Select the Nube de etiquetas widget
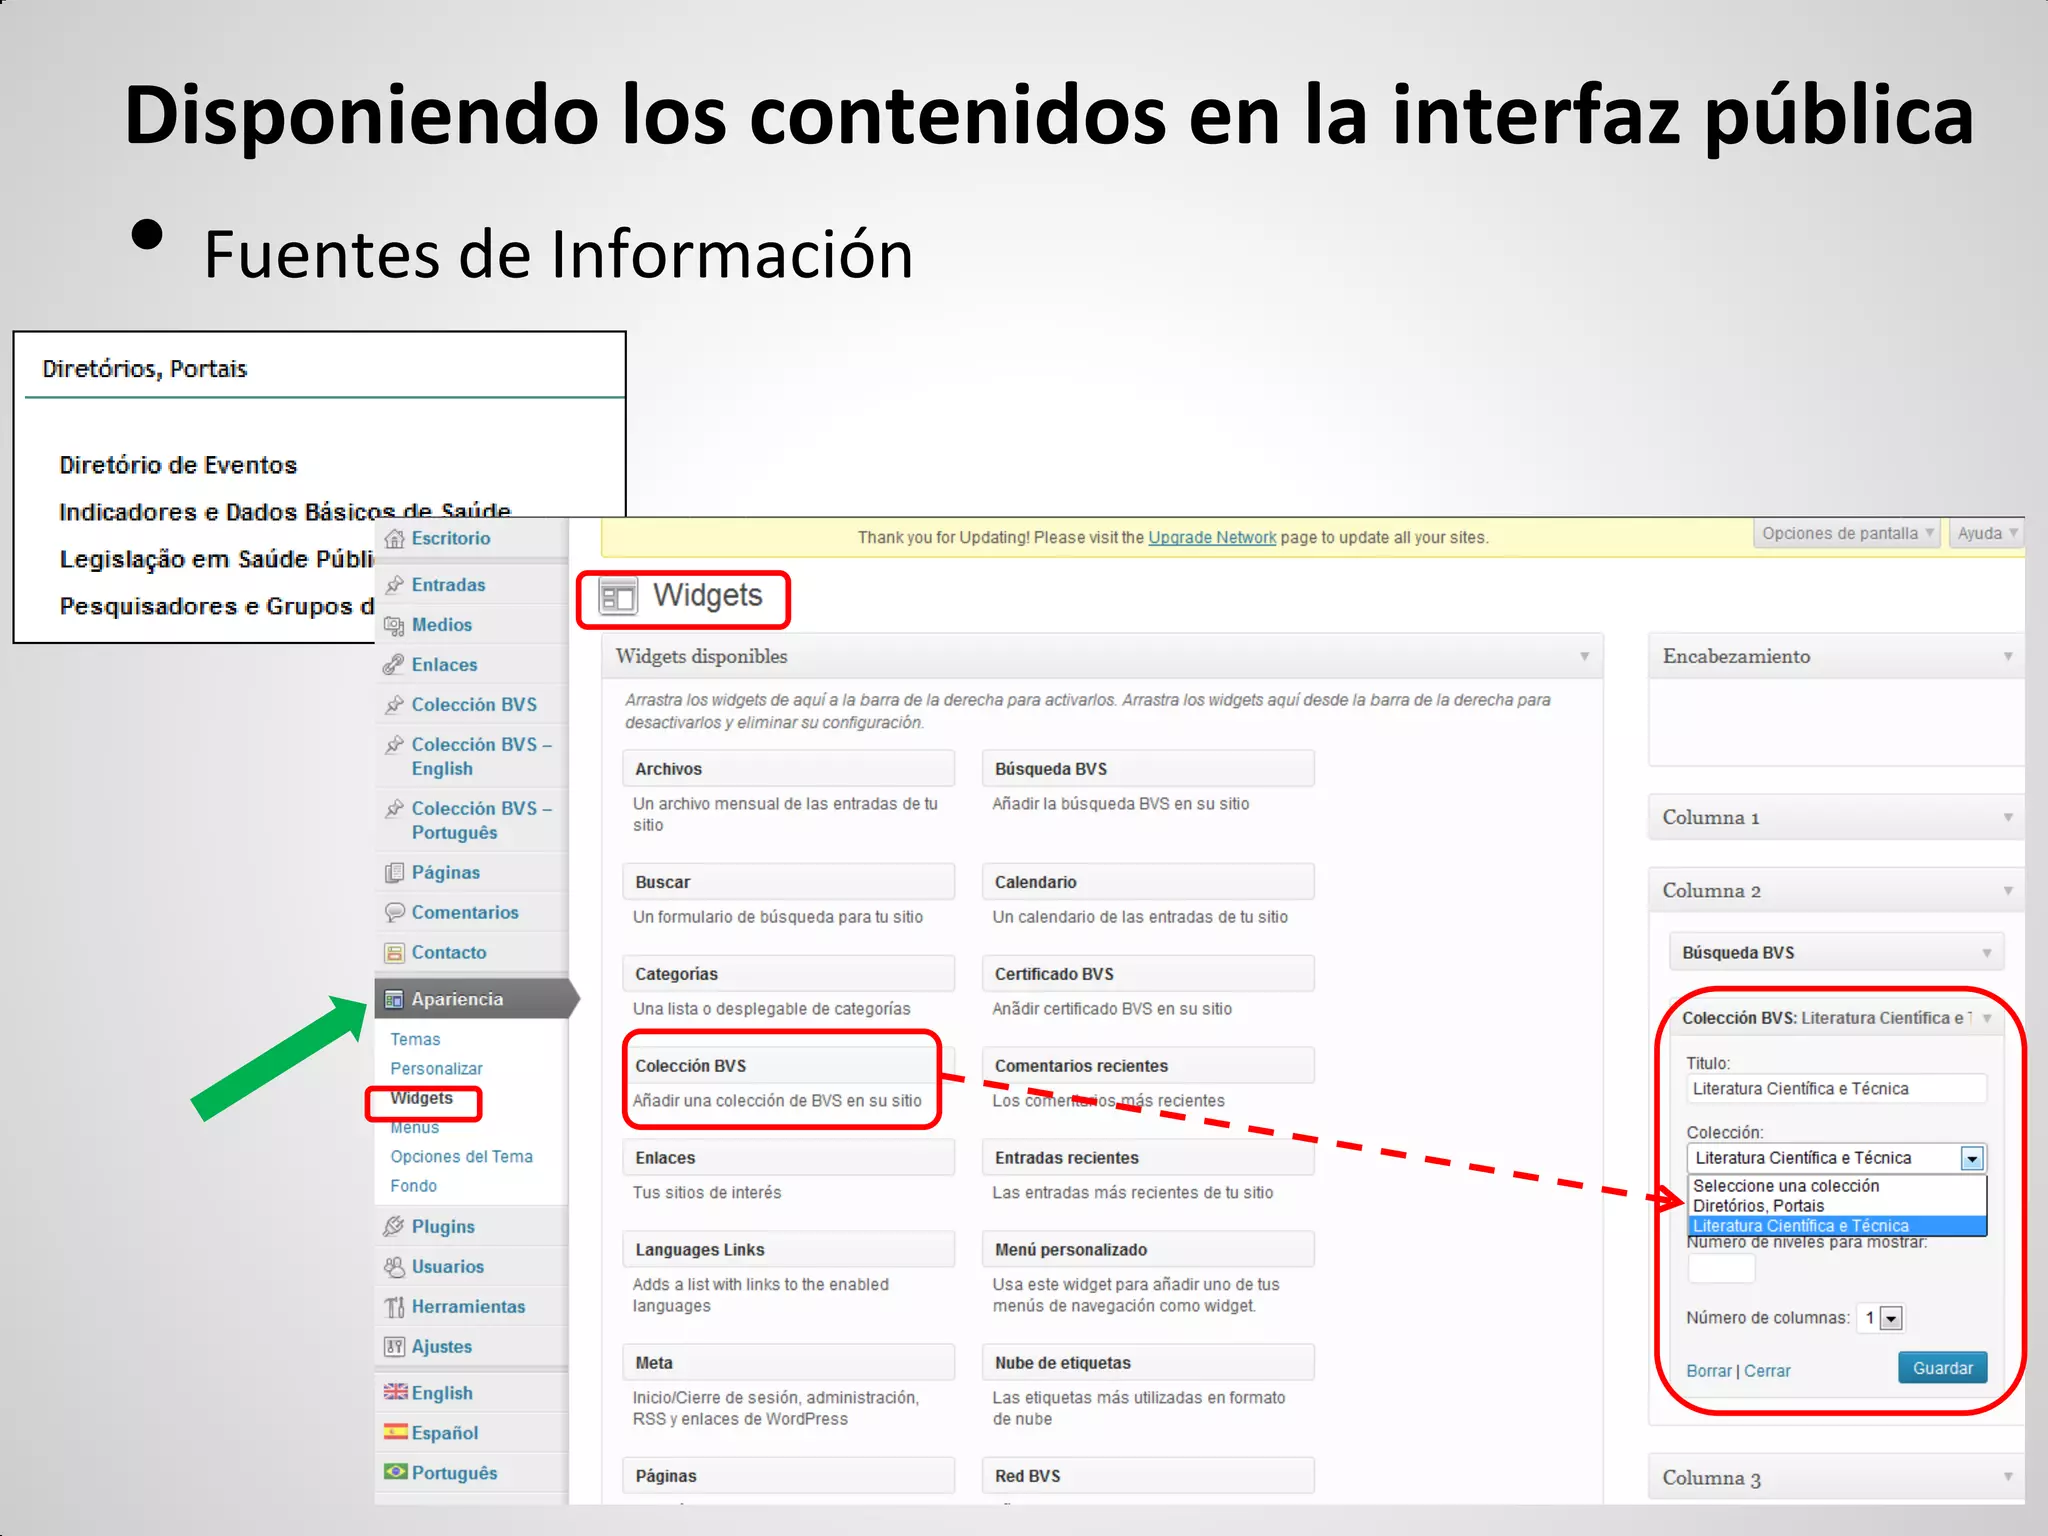2048x1536 pixels. pos(1148,1363)
